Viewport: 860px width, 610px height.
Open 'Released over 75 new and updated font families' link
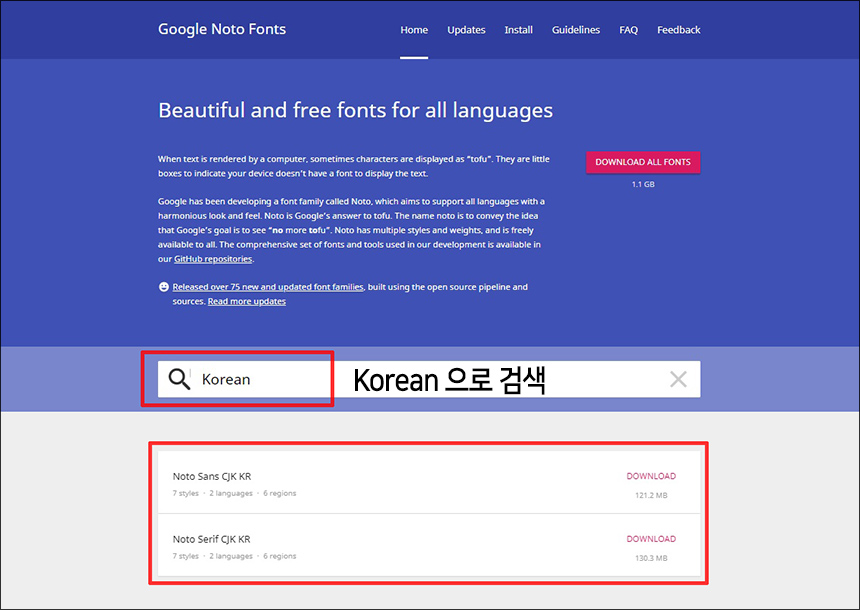click(268, 287)
